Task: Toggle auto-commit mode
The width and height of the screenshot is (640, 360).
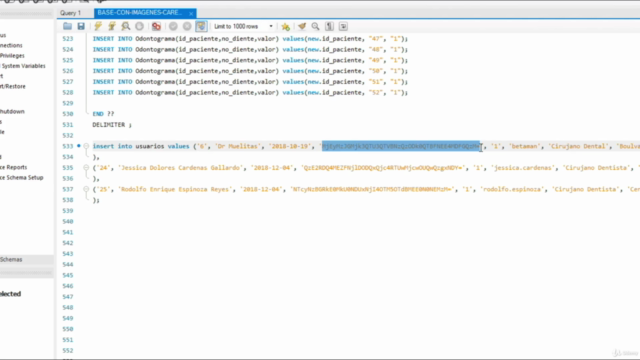Action: (x=201, y=27)
